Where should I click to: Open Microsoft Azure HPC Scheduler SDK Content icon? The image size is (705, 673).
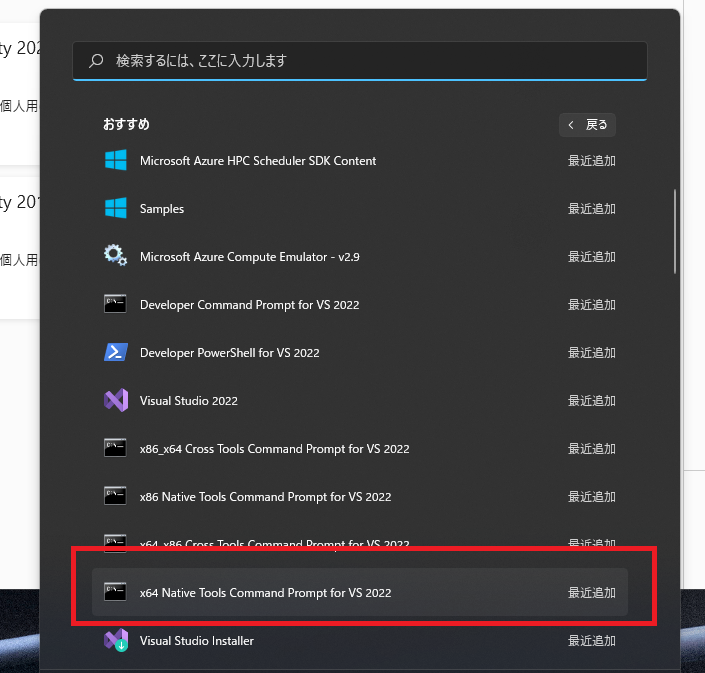point(116,160)
